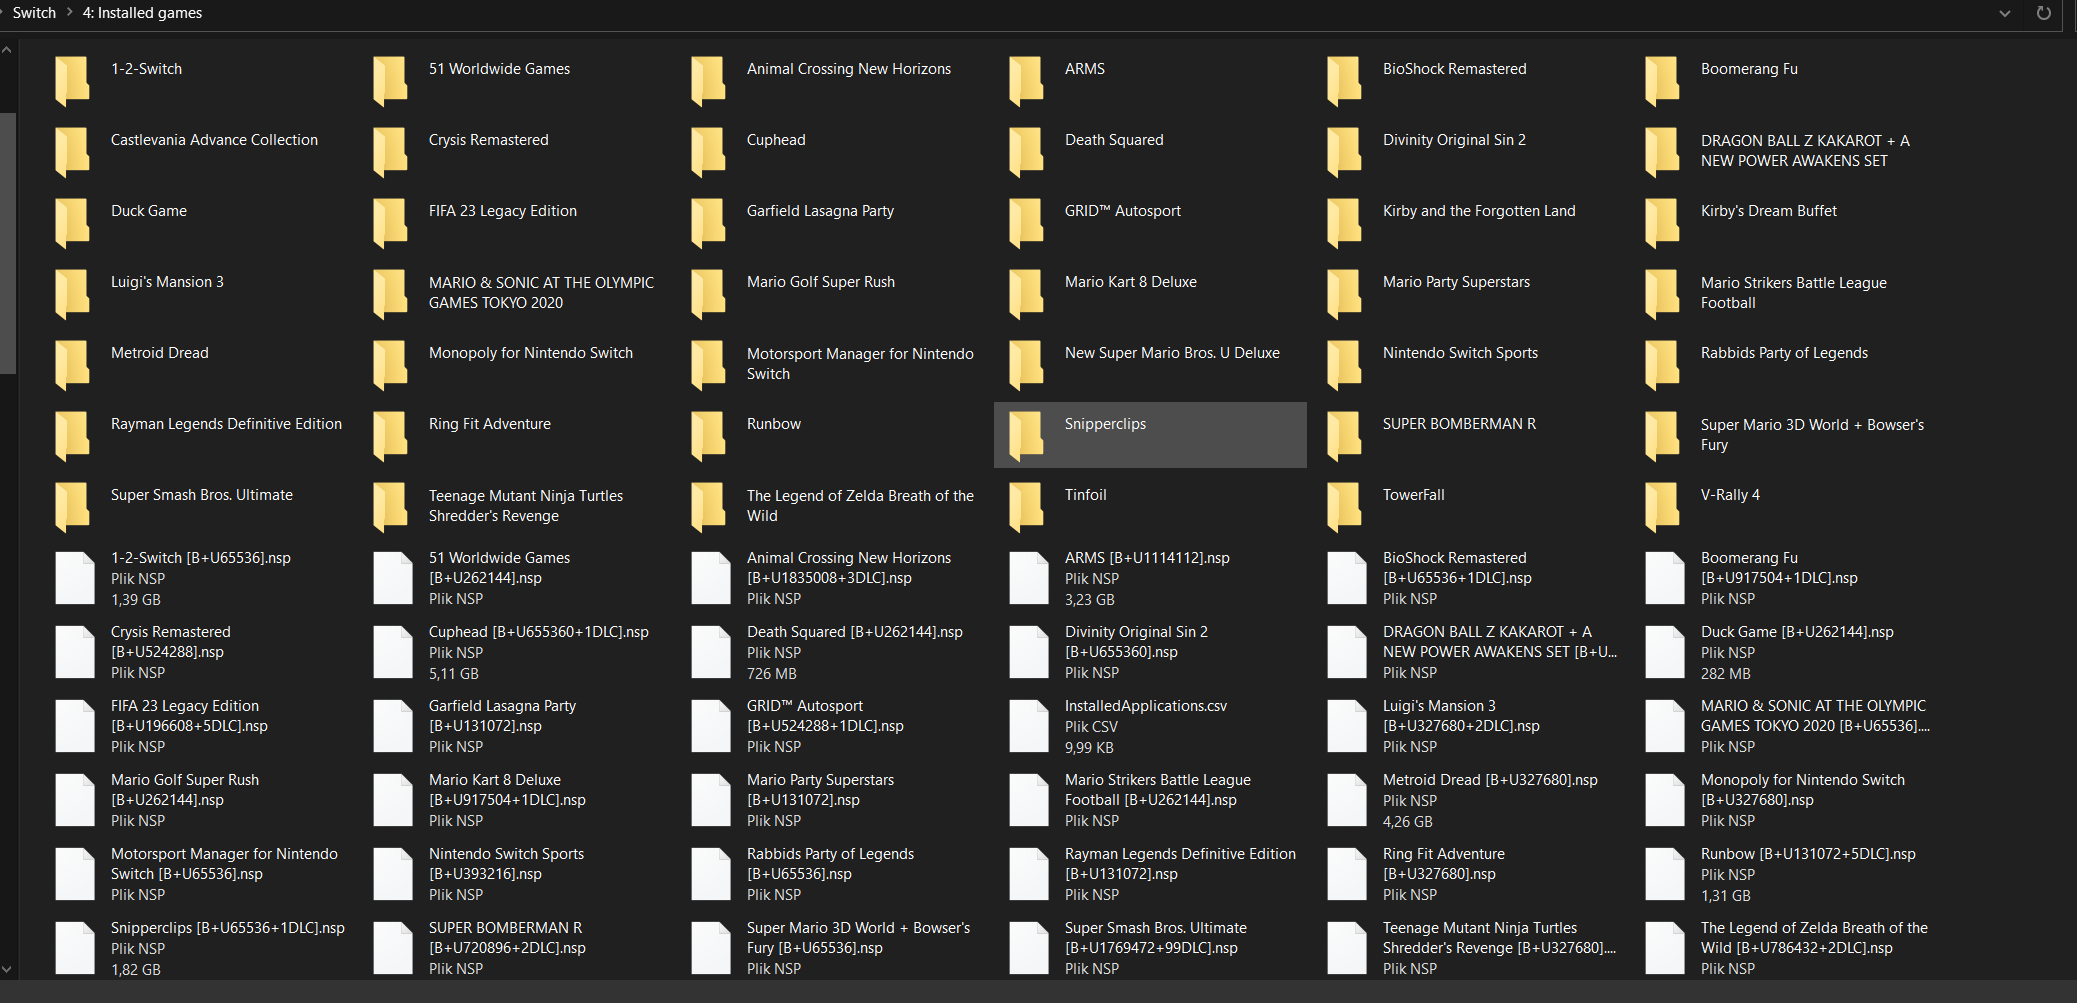Click the Garfield Lasagna Party folder name

820,211
